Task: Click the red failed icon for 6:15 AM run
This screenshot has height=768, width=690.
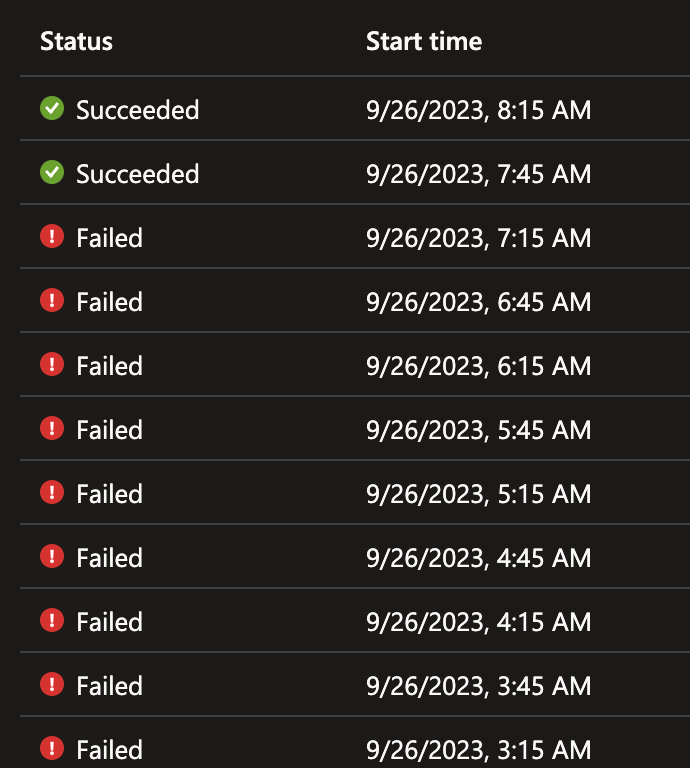Action: coord(52,364)
